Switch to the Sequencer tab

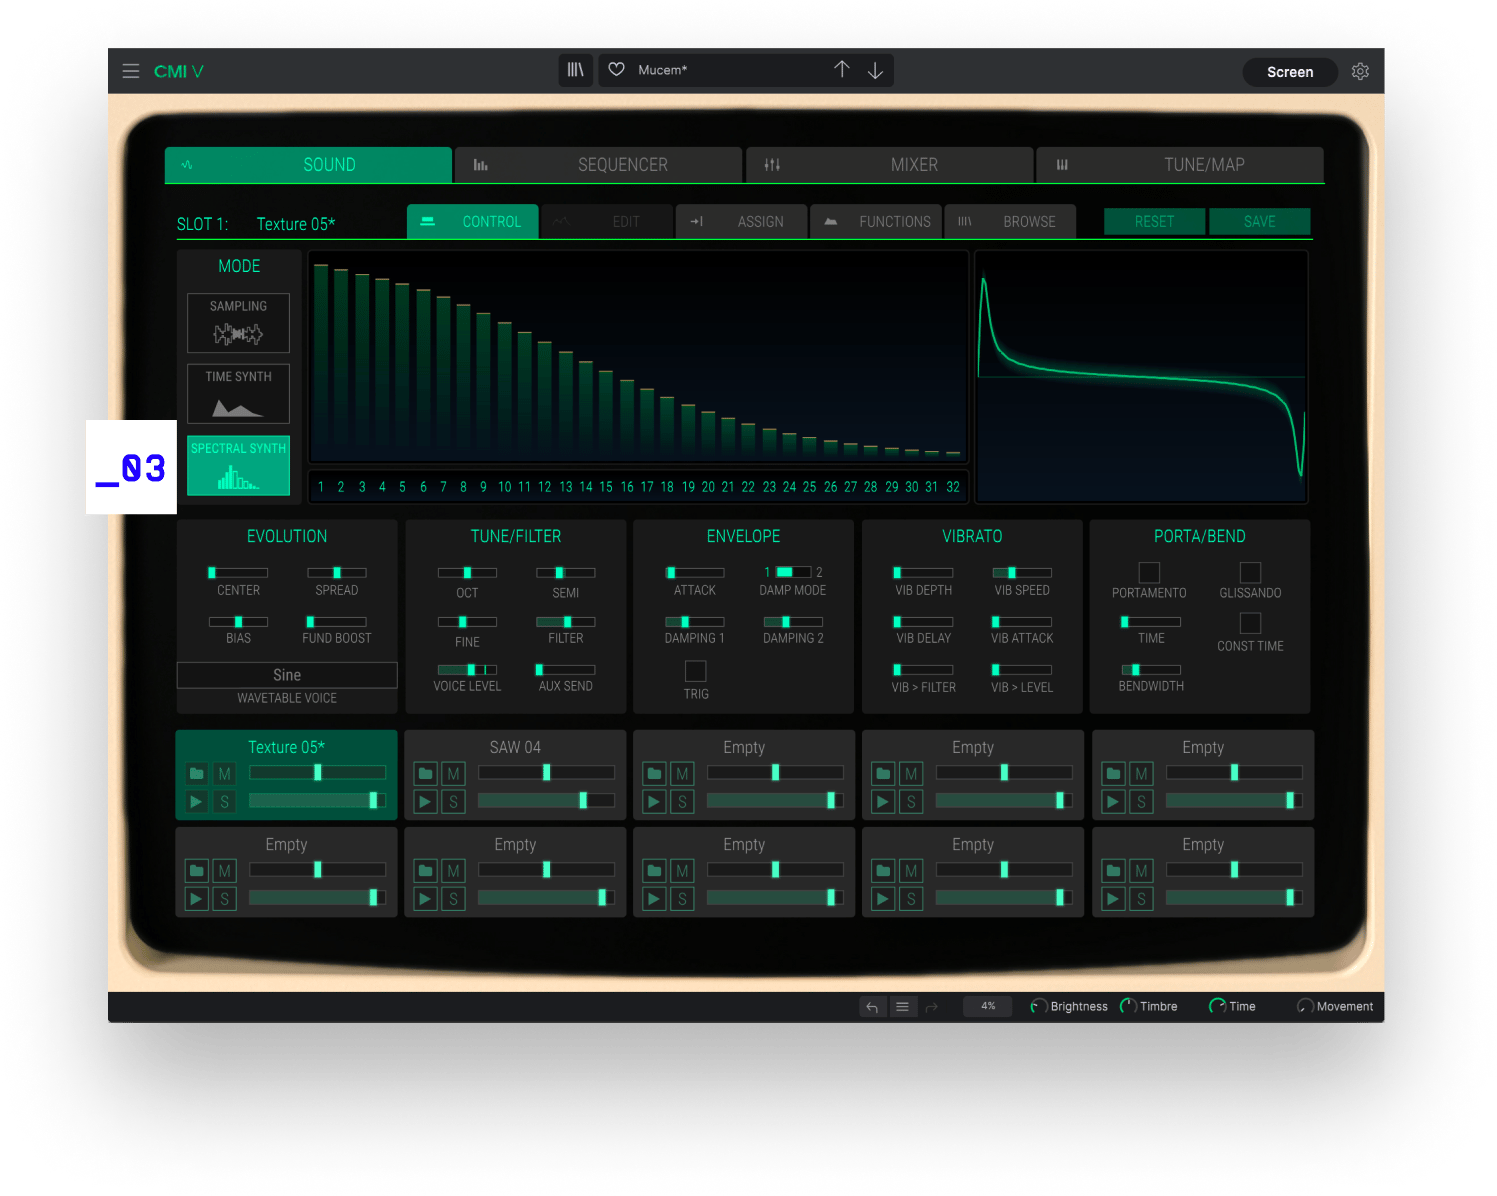click(x=598, y=165)
